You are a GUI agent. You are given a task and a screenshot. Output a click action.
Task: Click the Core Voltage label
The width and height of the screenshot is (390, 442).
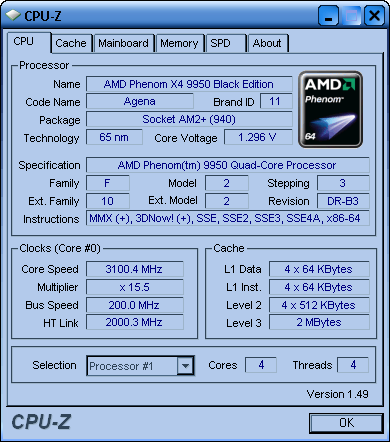pos(186,138)
